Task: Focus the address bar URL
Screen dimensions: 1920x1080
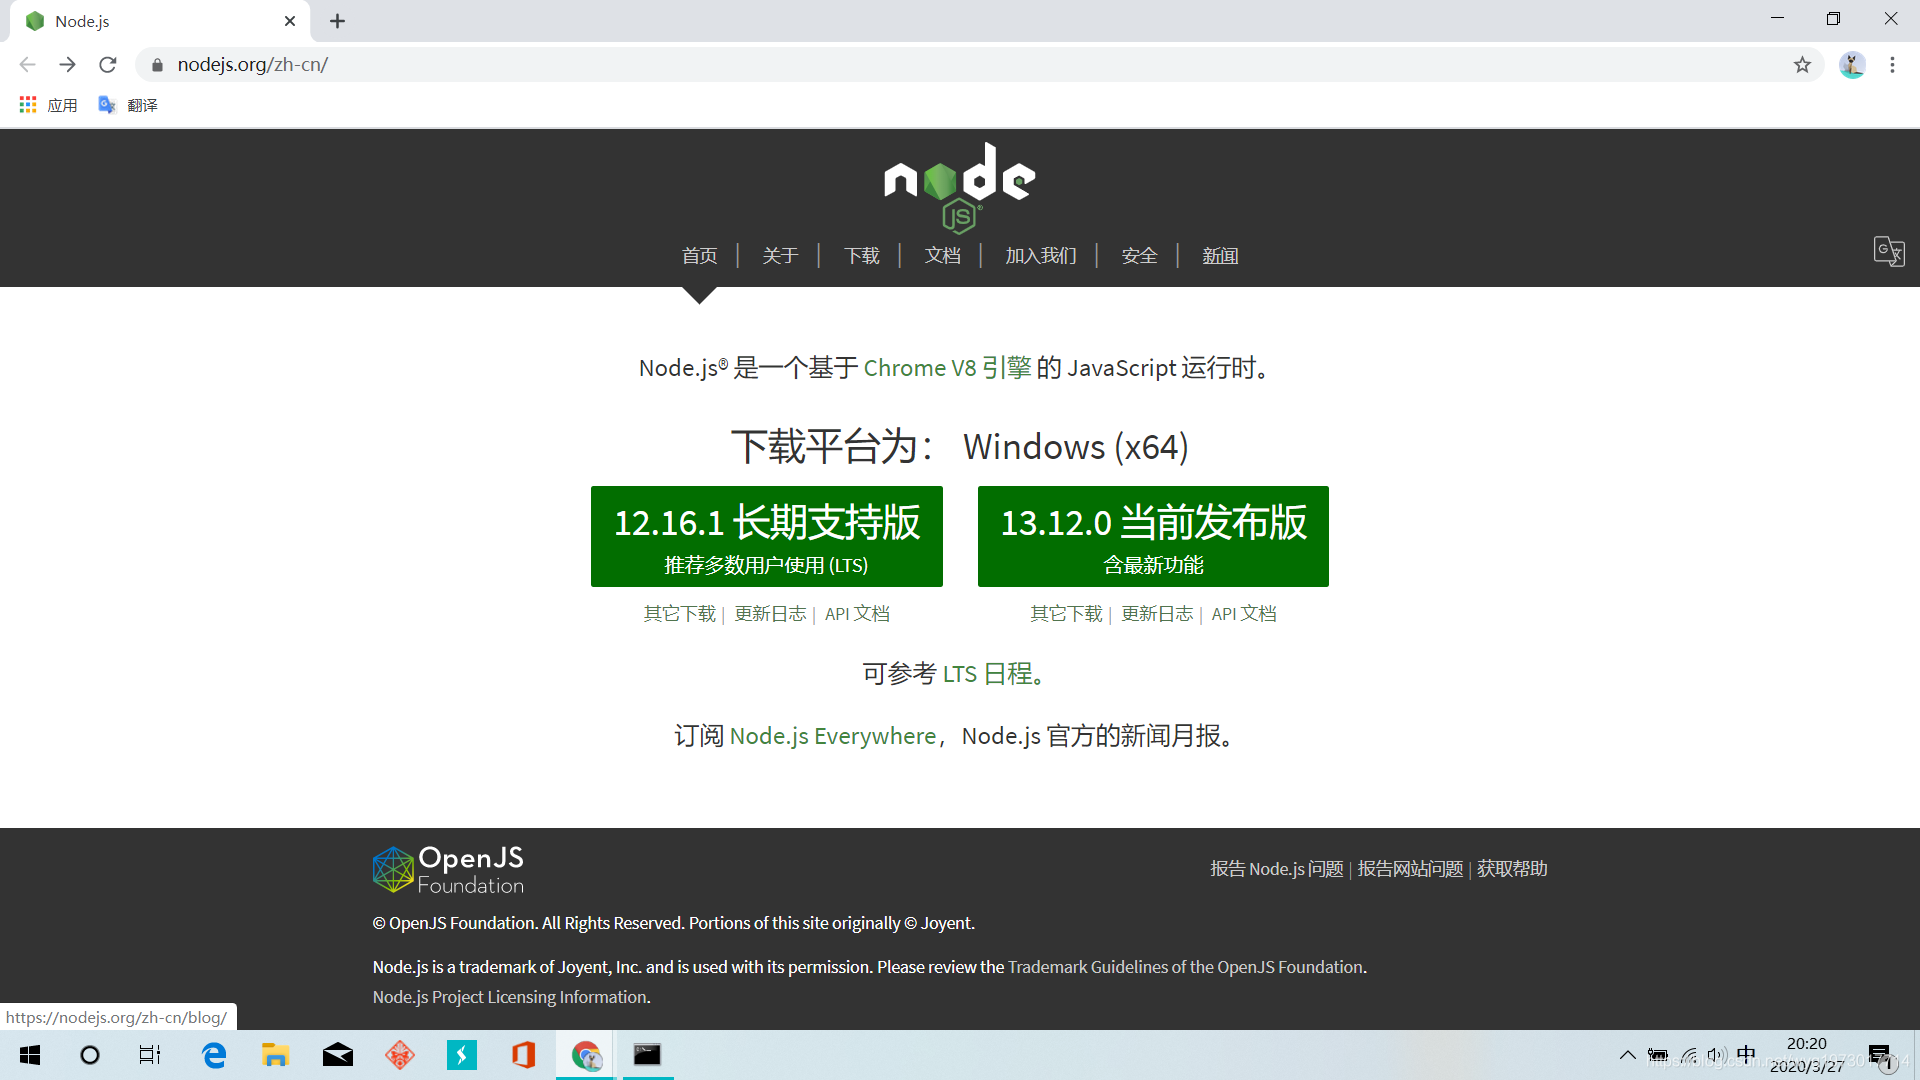Action: pyautogui.click(x=980, y=65)
